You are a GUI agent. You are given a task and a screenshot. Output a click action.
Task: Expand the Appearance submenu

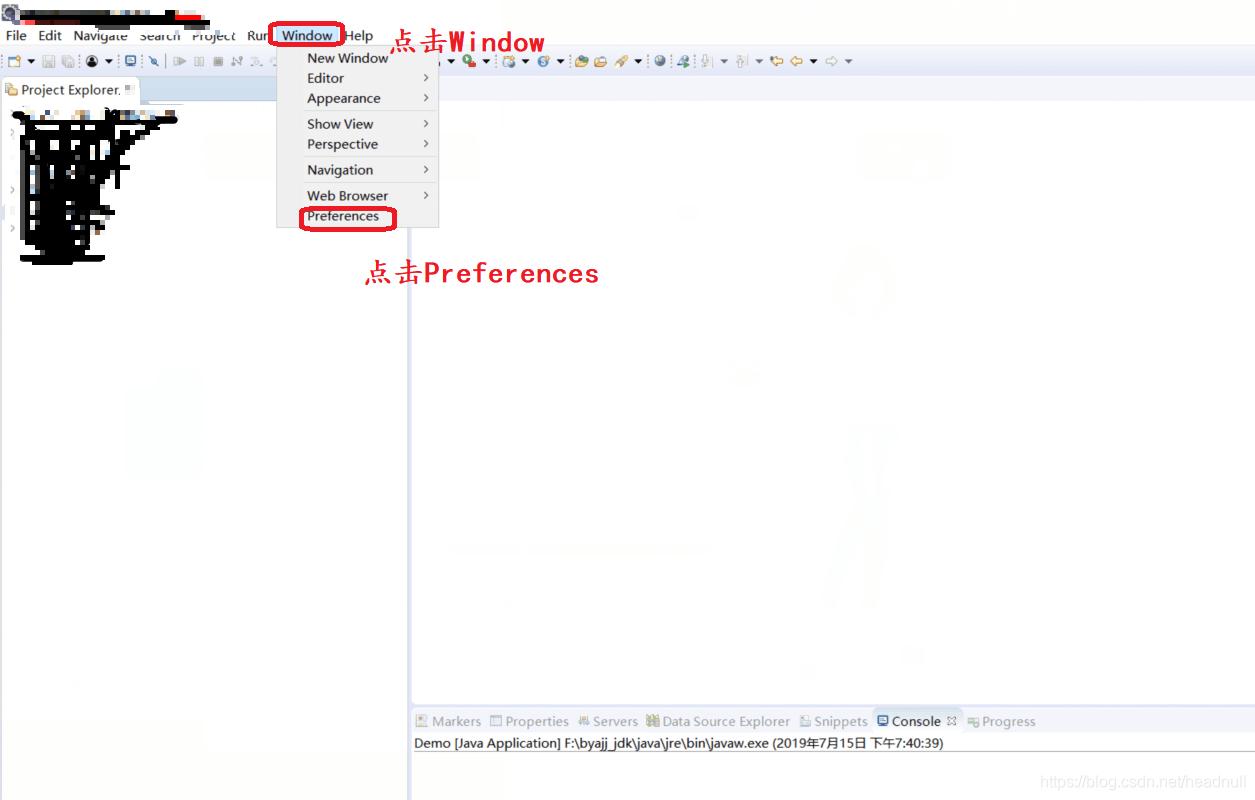tap(358, 98)
